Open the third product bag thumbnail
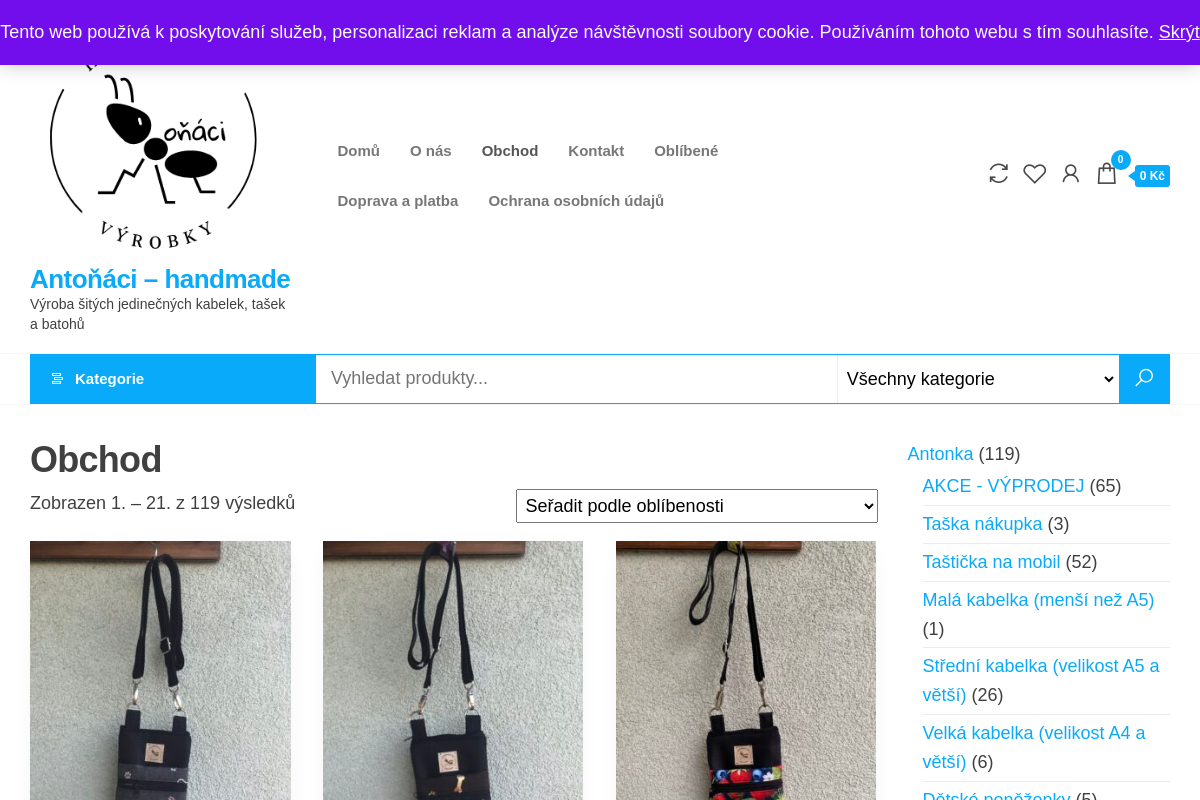Screen dimensions: 1200x800 point(746,670)
